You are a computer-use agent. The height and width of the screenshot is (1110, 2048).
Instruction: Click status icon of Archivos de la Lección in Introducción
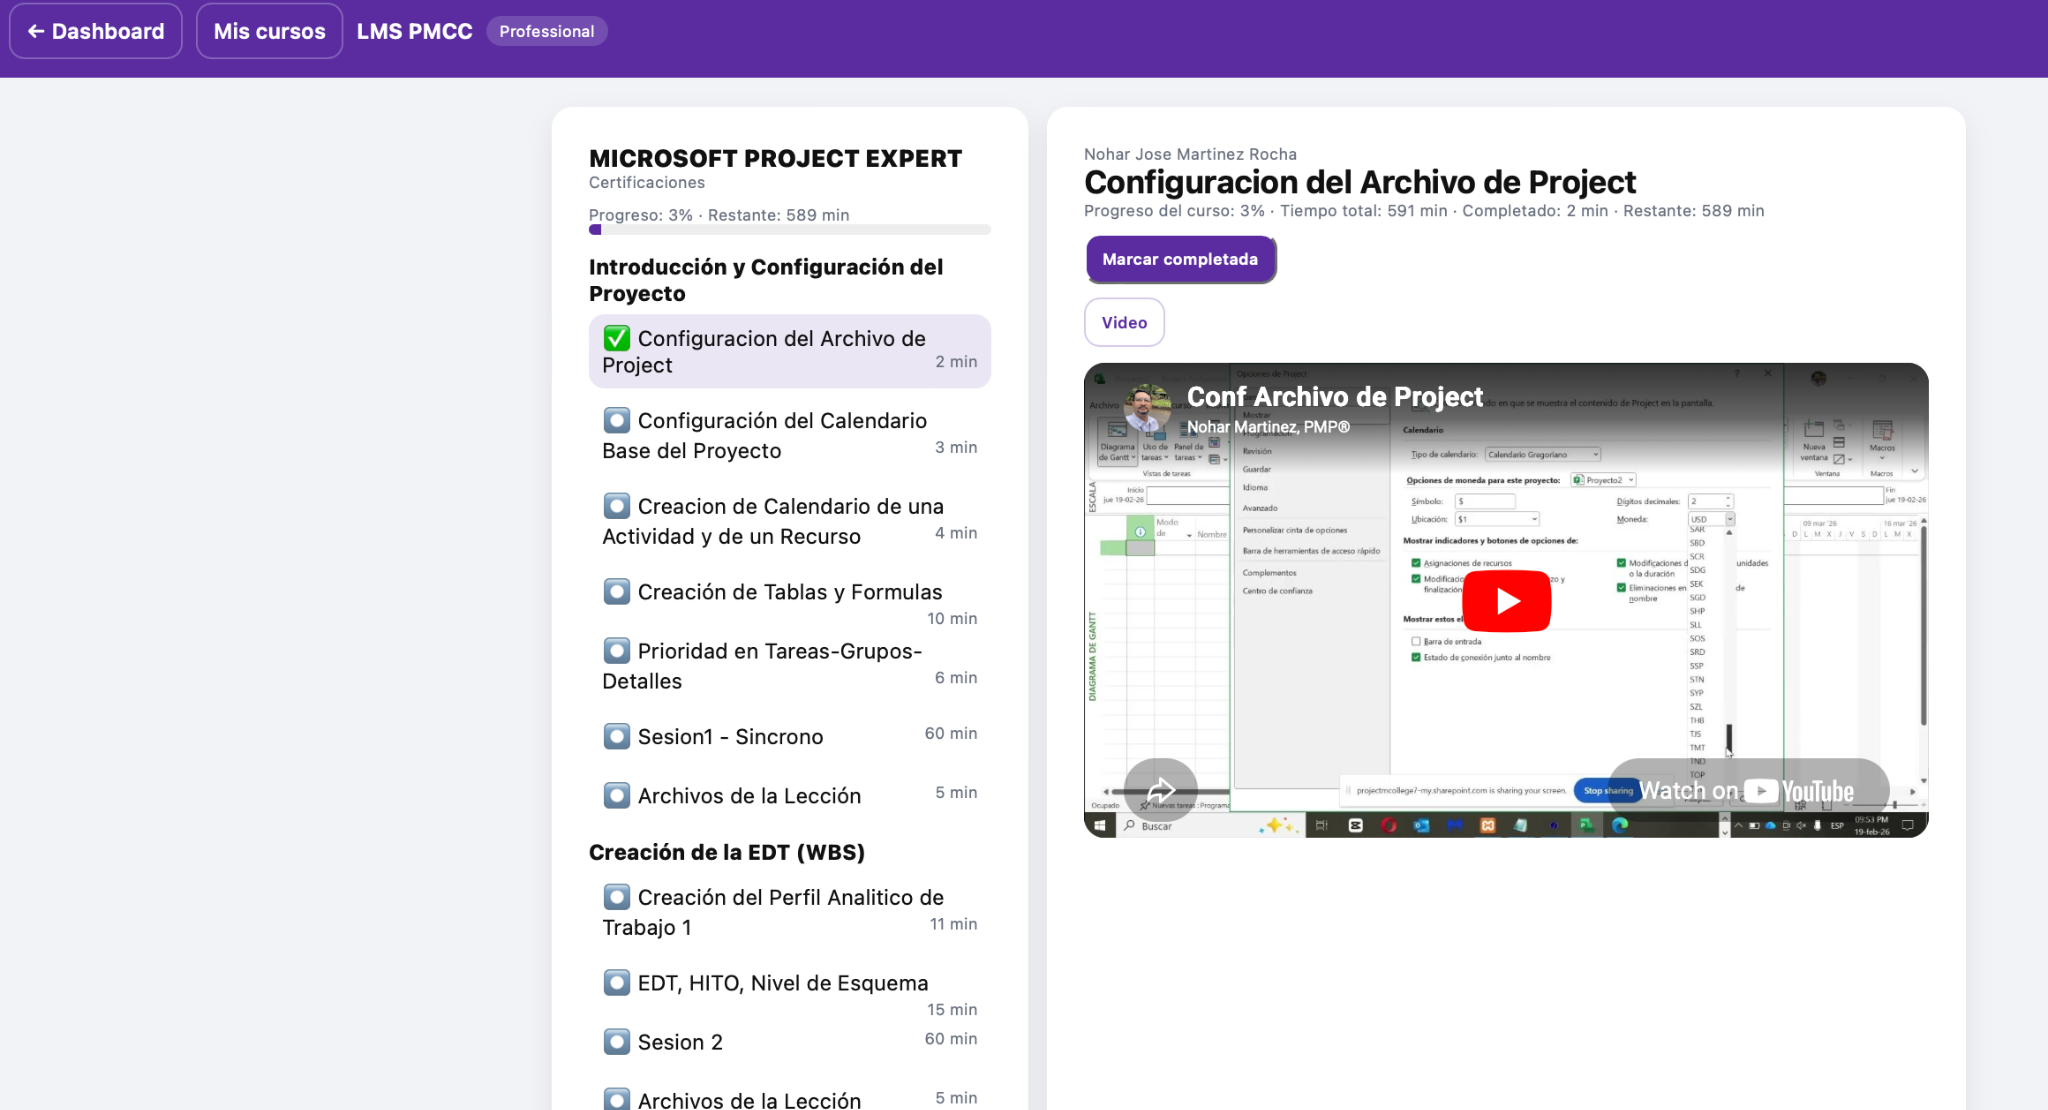click(617, 796)
